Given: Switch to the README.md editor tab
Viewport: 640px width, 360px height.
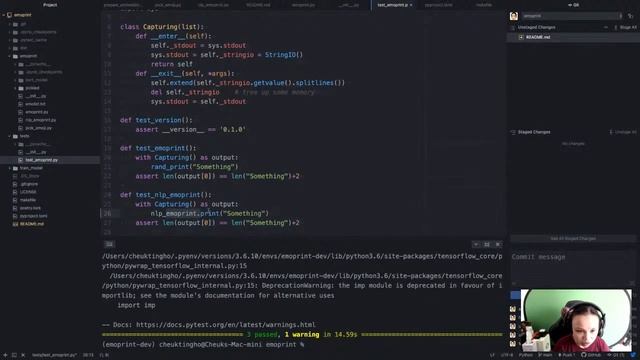Looking at the screenshot, I should pos(258,5).
